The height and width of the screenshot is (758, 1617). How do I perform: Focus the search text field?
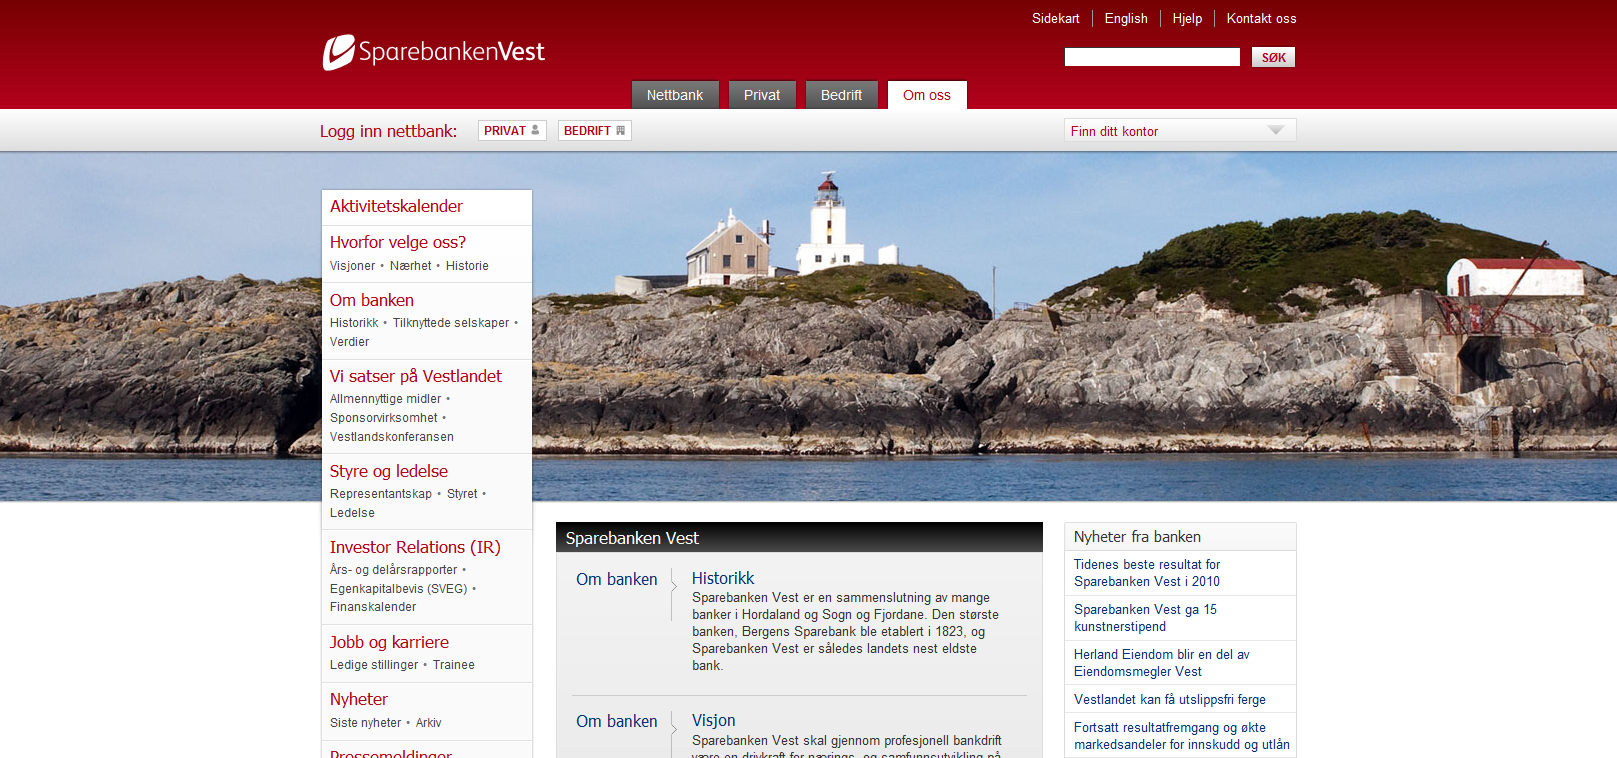1152,57
